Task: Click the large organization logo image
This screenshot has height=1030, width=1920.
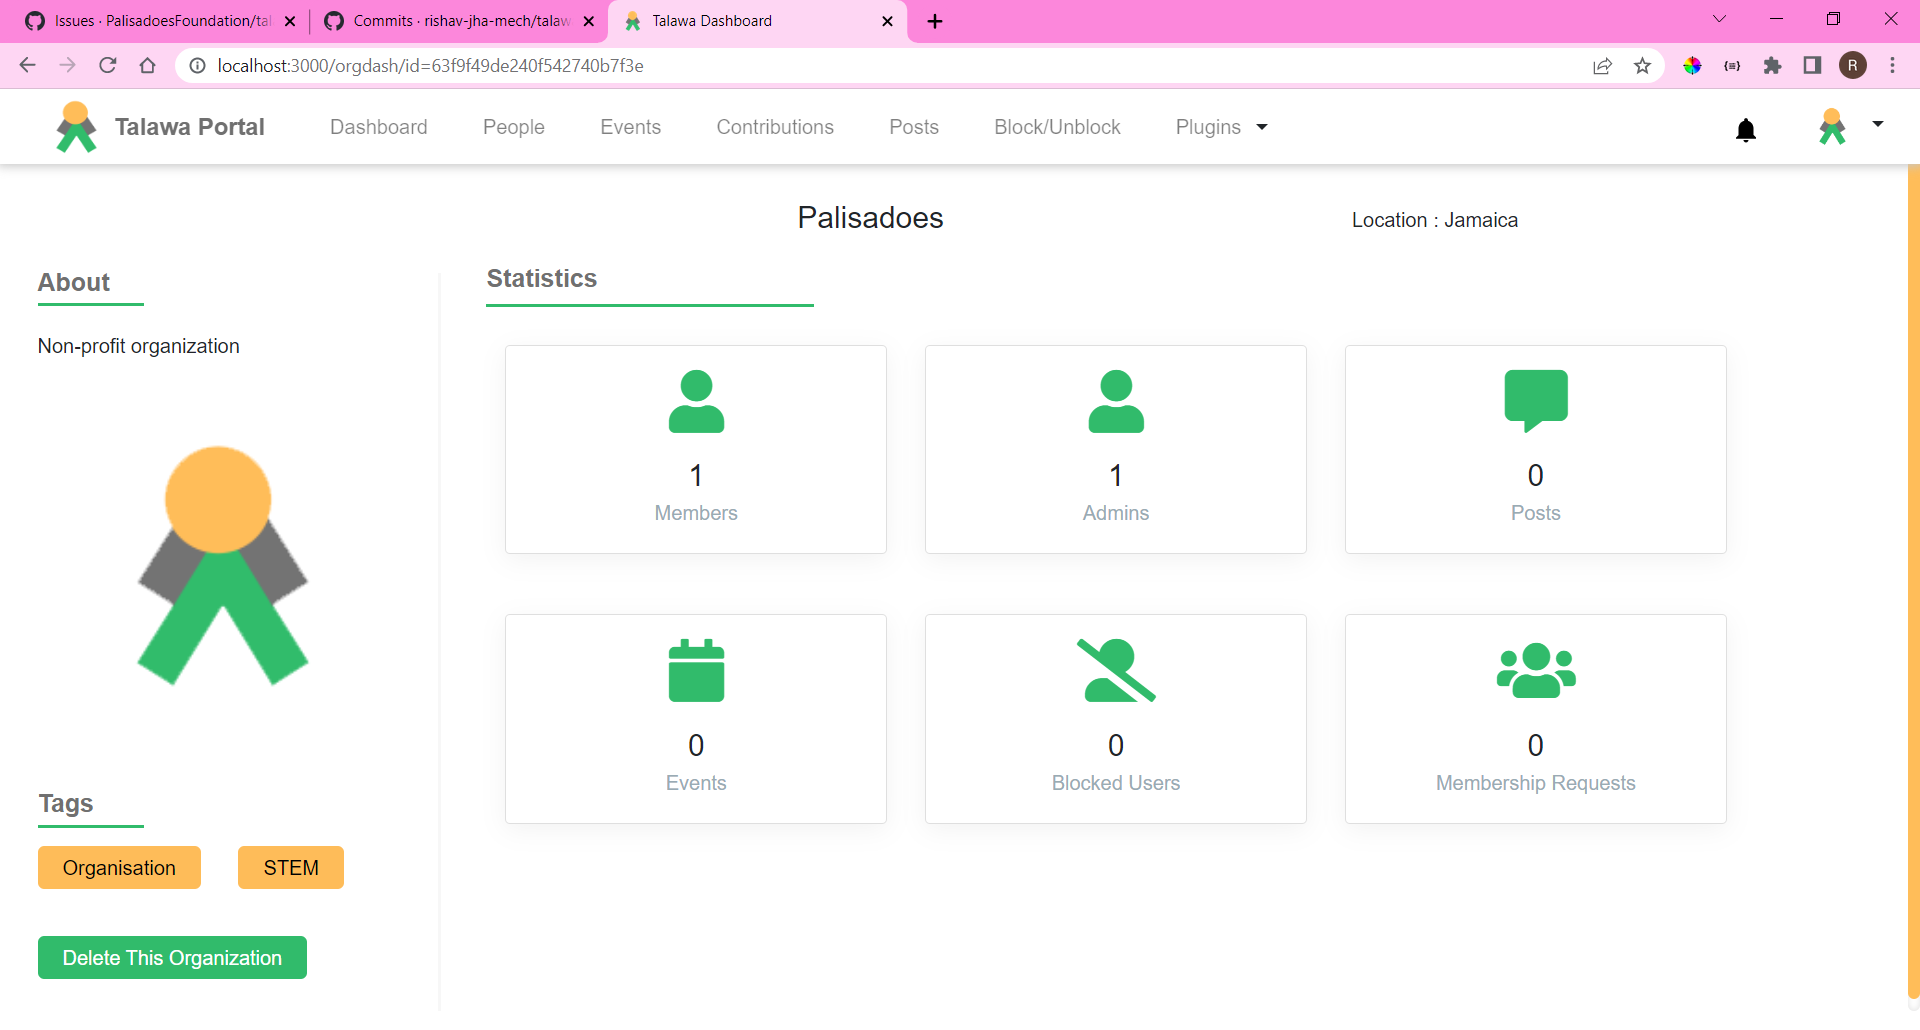Action: 222,566
